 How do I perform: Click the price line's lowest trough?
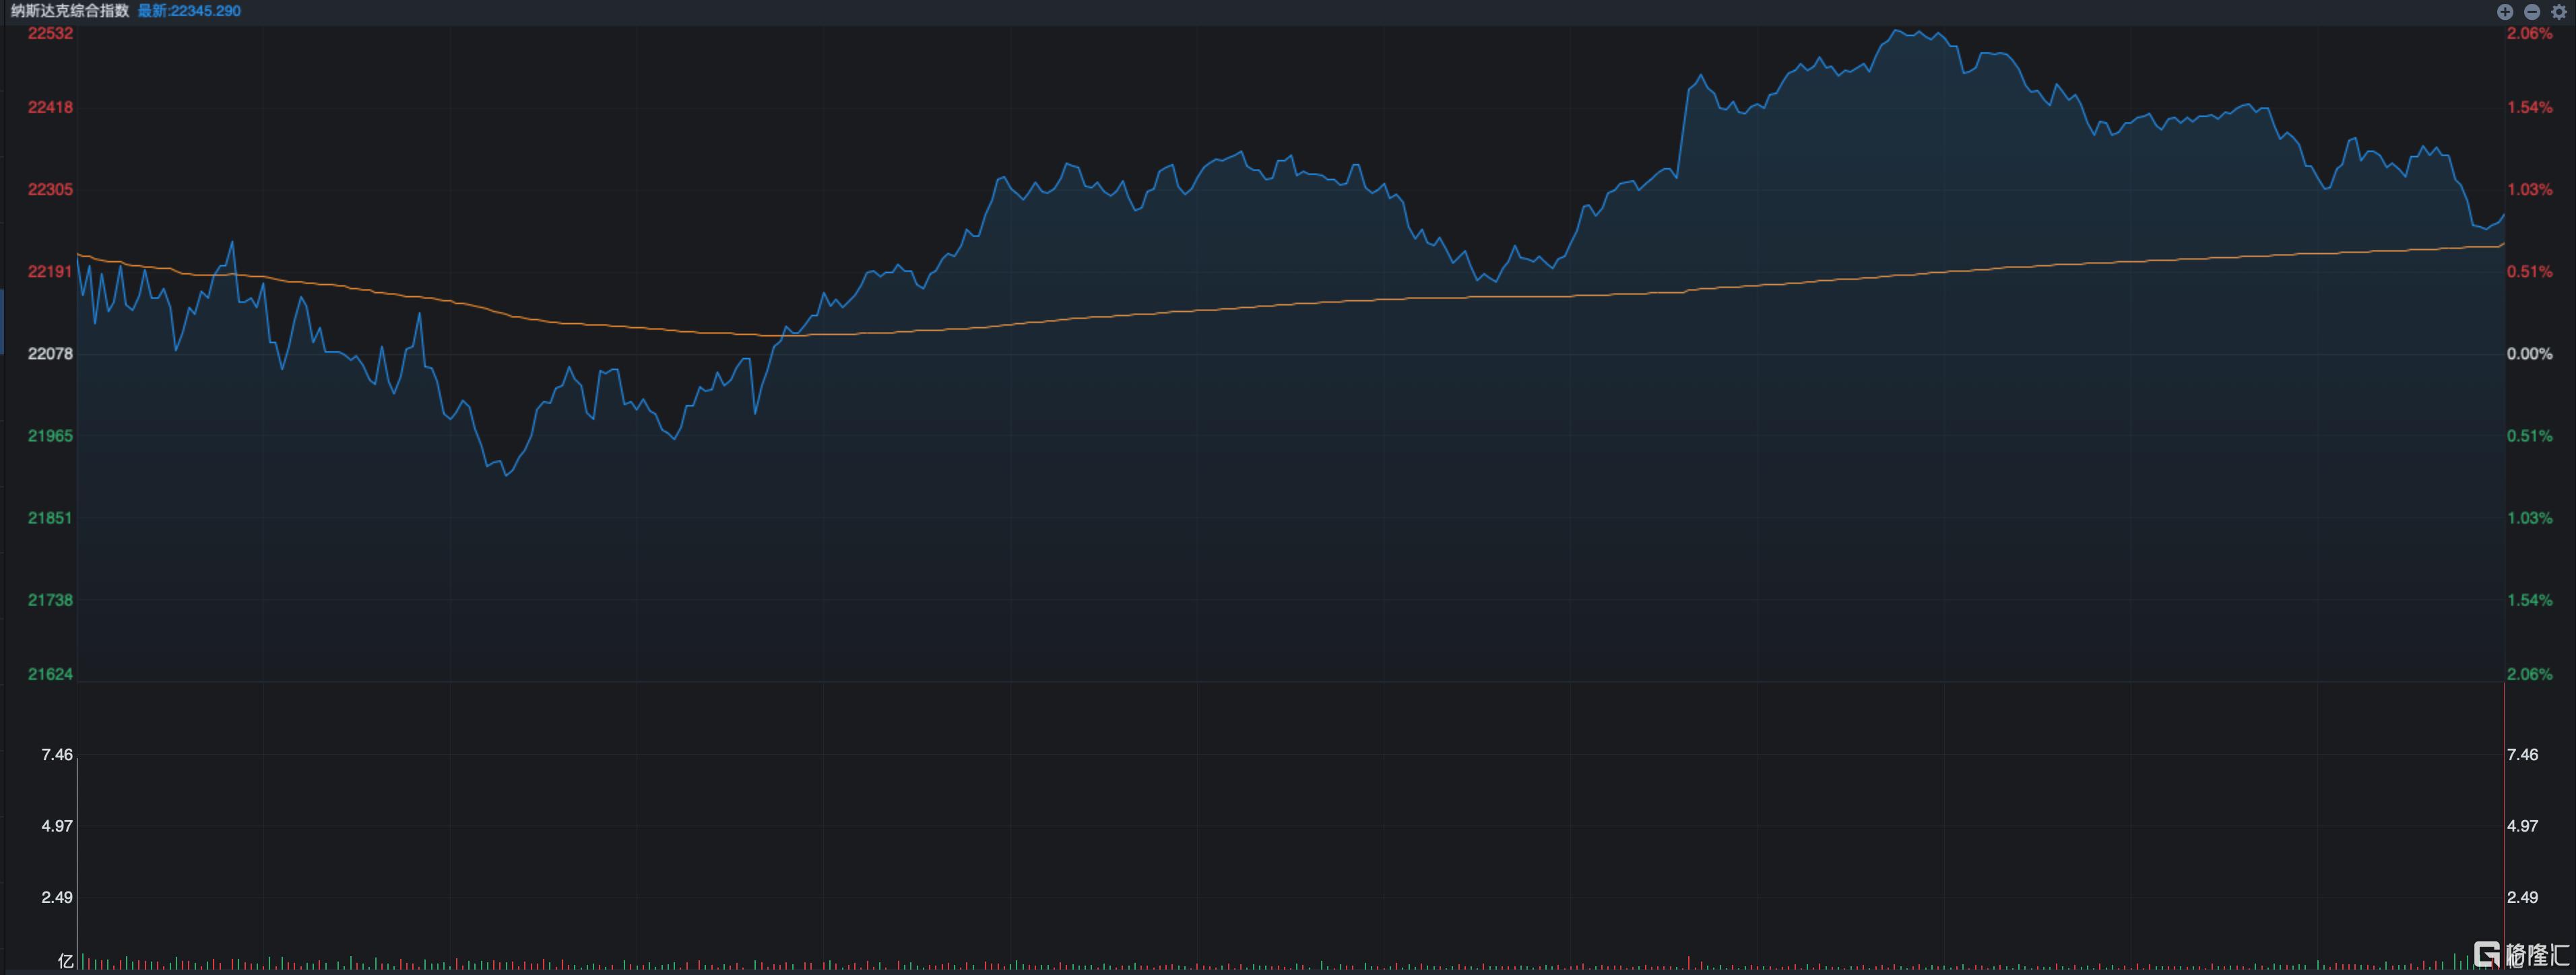click(507, 475)
